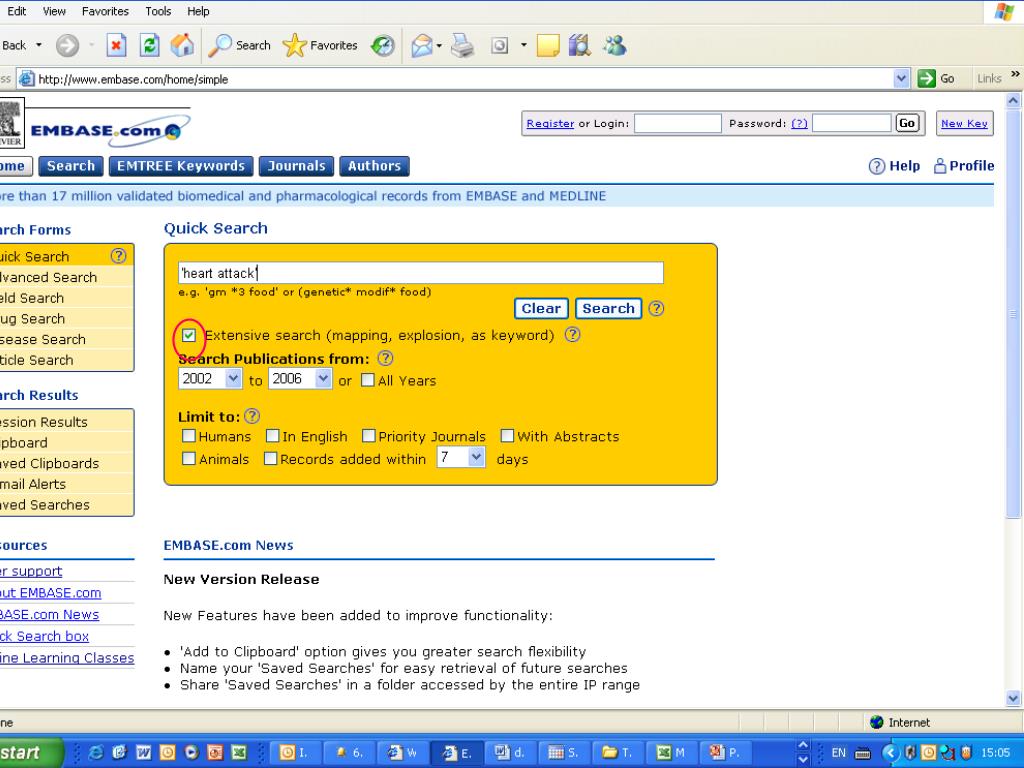Viewport: 1024px width, 768px height.
Task: Go to browser Home page icon
Action: click(x=182, y=45)
